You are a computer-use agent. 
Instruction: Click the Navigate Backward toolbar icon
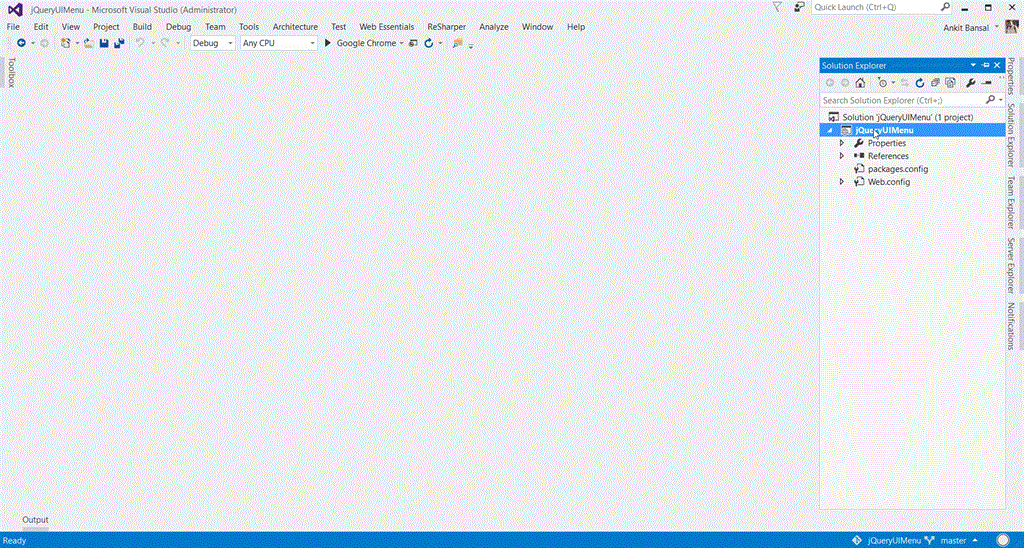(x=22, y=43)
